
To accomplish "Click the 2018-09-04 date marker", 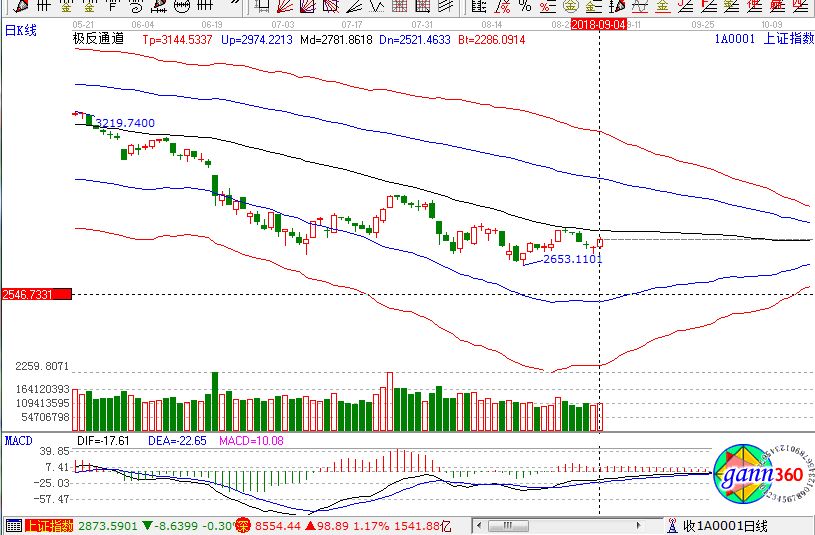I will pos(598,21).
